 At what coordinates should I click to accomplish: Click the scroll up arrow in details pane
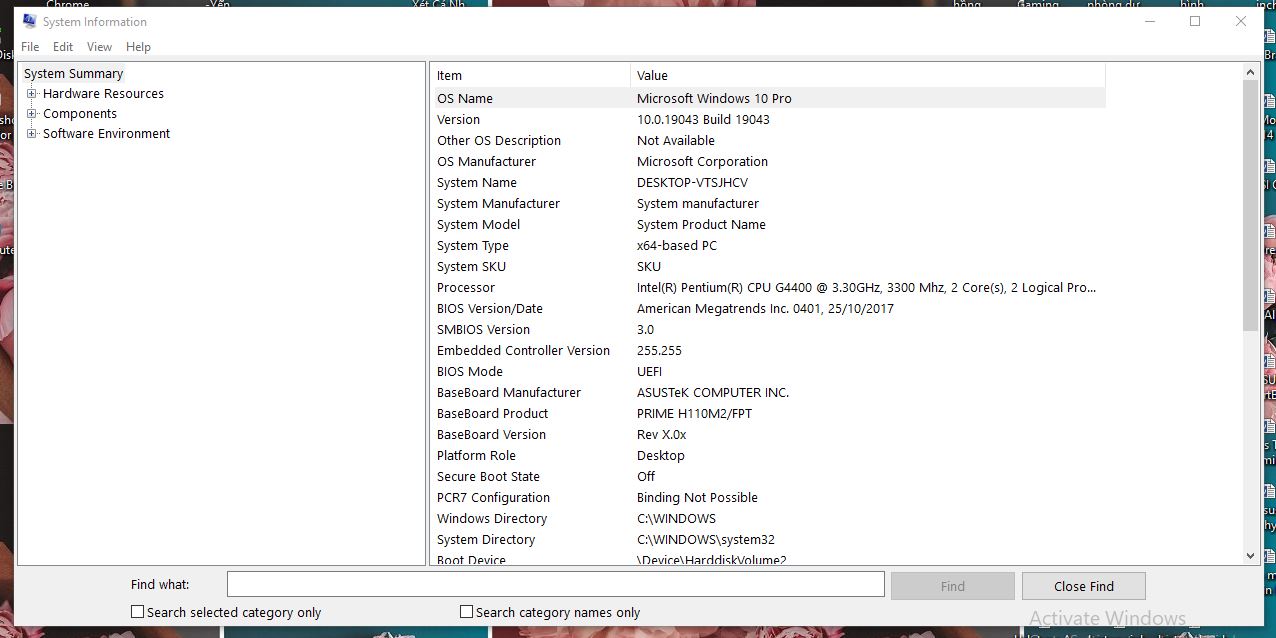coord(1250,72)
